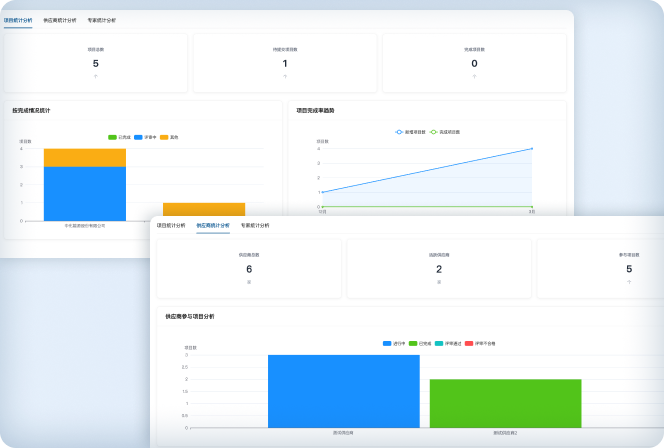This screenshot has height=448, width=664.
Task: Switch to 供应商统计分析 tab in back window
Action: (59, 20)
